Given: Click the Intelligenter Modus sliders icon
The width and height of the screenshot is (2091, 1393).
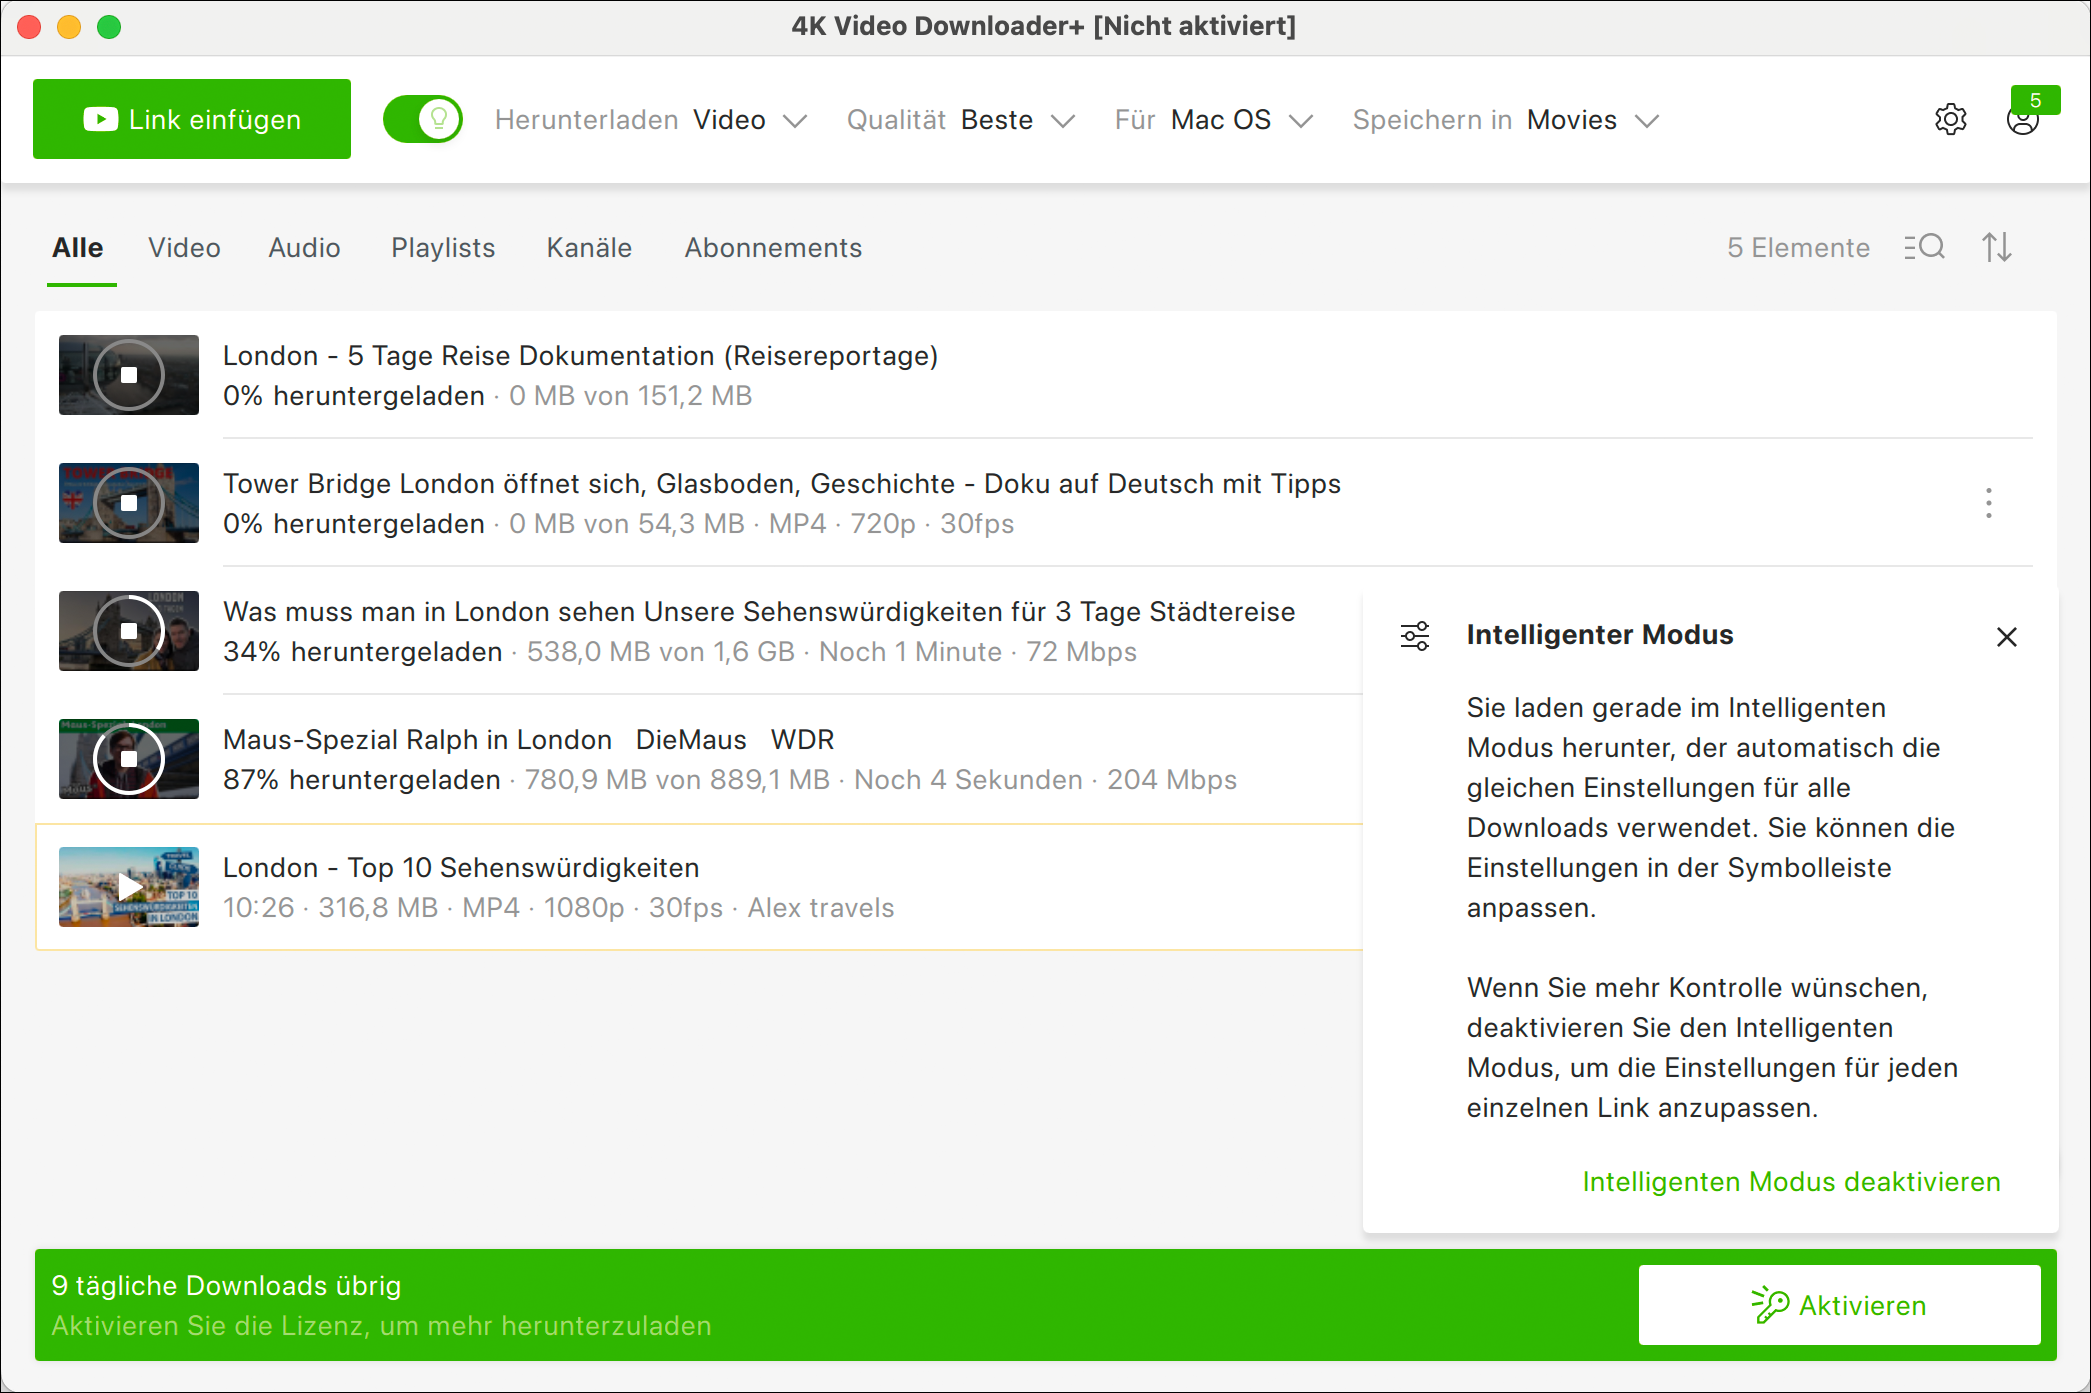Looking at the screenshot, I should coord(1414,636).
